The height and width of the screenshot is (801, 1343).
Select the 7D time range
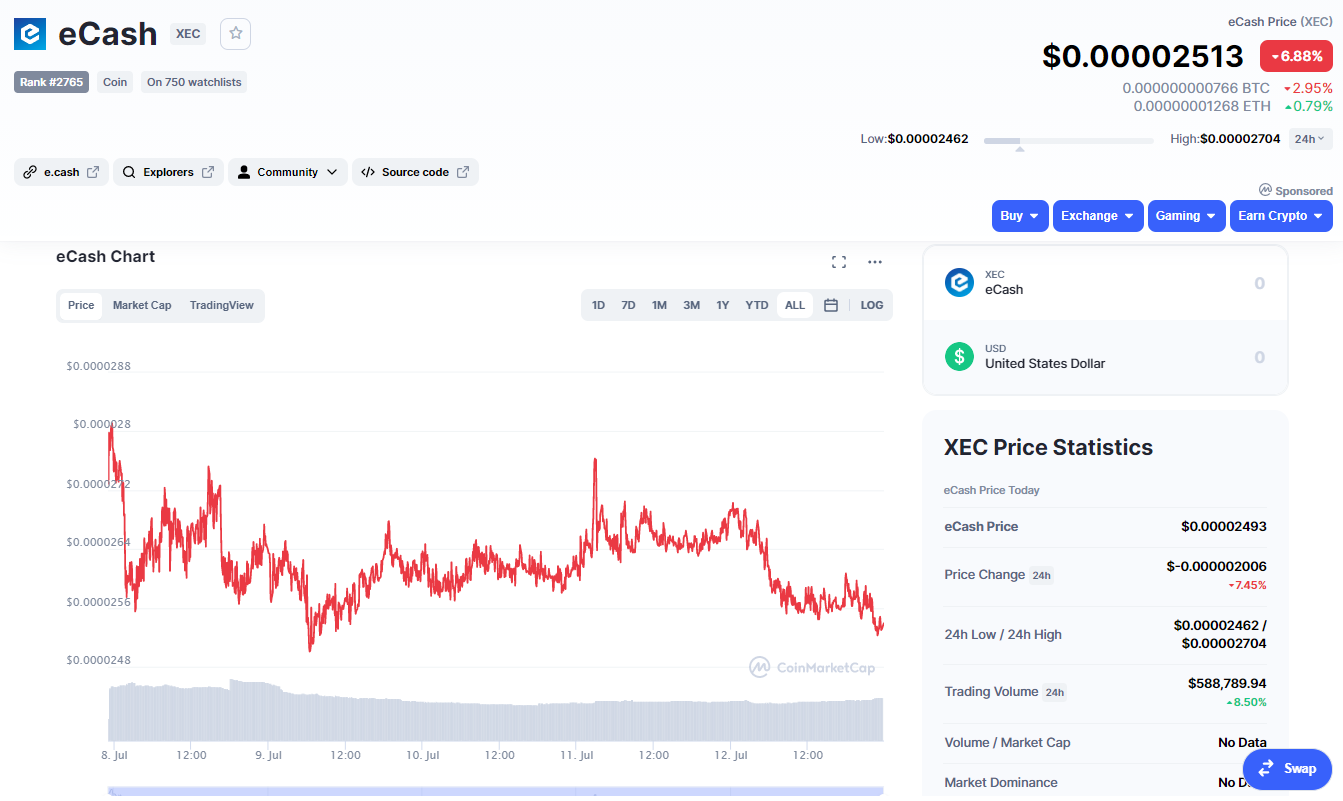click(628, 305)
